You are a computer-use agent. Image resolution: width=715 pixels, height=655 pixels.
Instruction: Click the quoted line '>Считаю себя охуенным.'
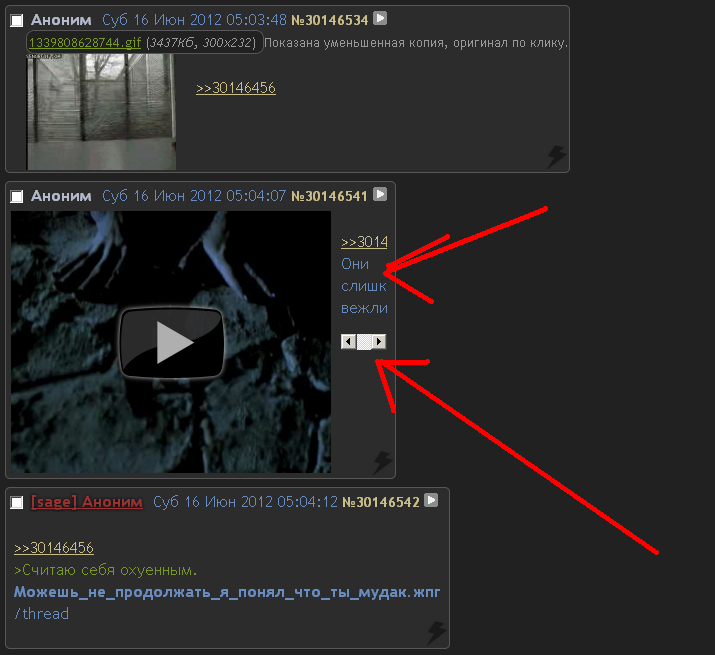click(105, 570)
